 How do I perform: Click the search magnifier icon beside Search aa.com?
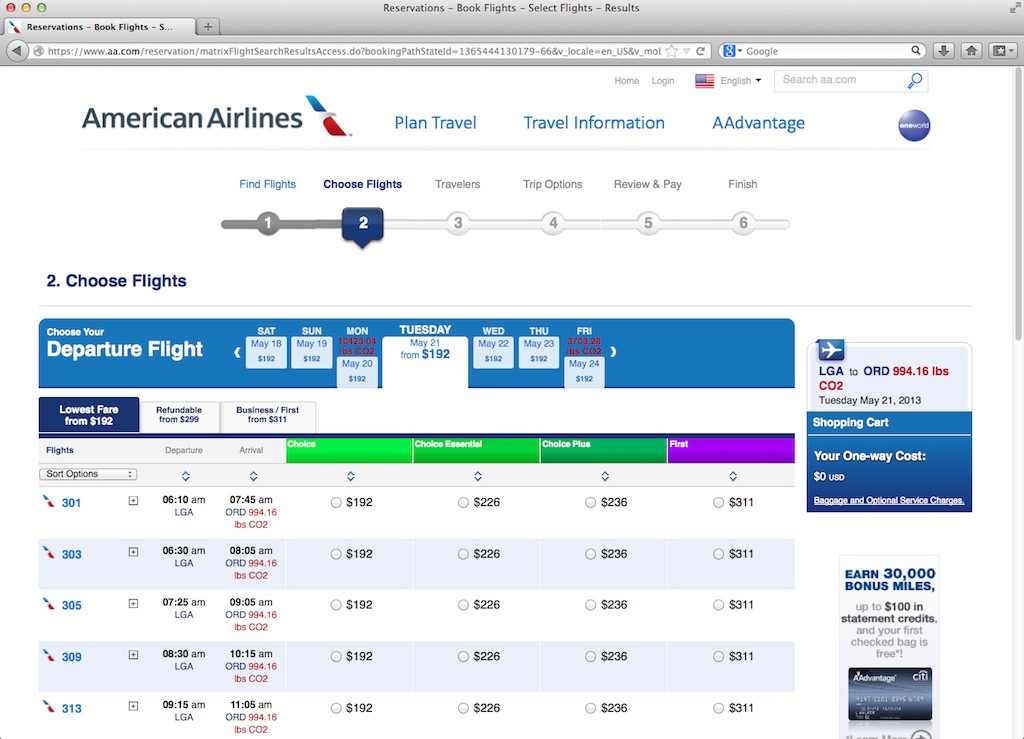915,80
